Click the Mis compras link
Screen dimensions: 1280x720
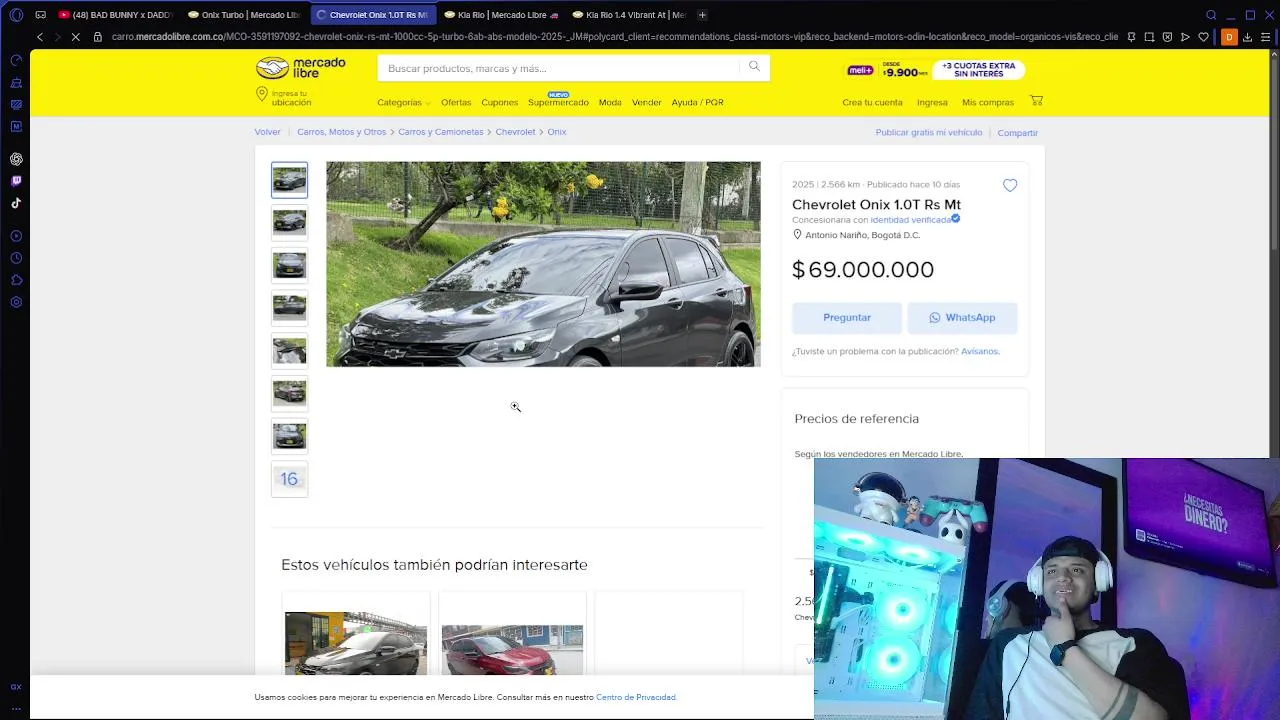click(988, 102)
